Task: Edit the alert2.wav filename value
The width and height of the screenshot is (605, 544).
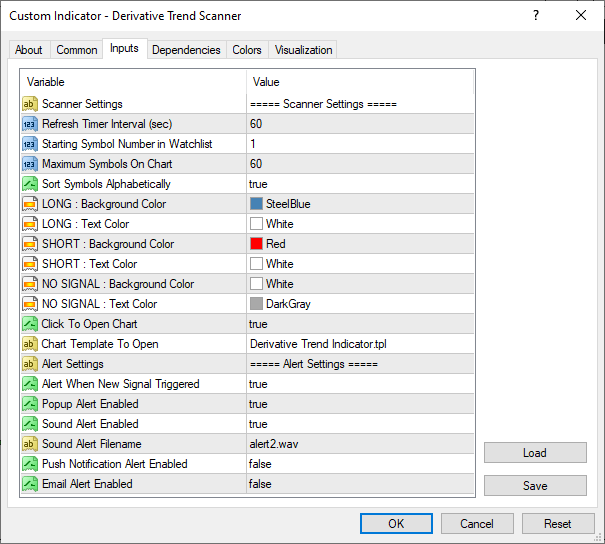Action: pos(360,444)
